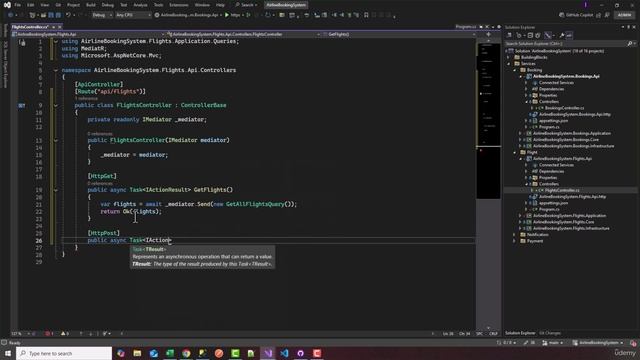The width and height of the screenshot is (640, 360).
Task: Click the Visual Studio logo icon
Action: [7, 5]
